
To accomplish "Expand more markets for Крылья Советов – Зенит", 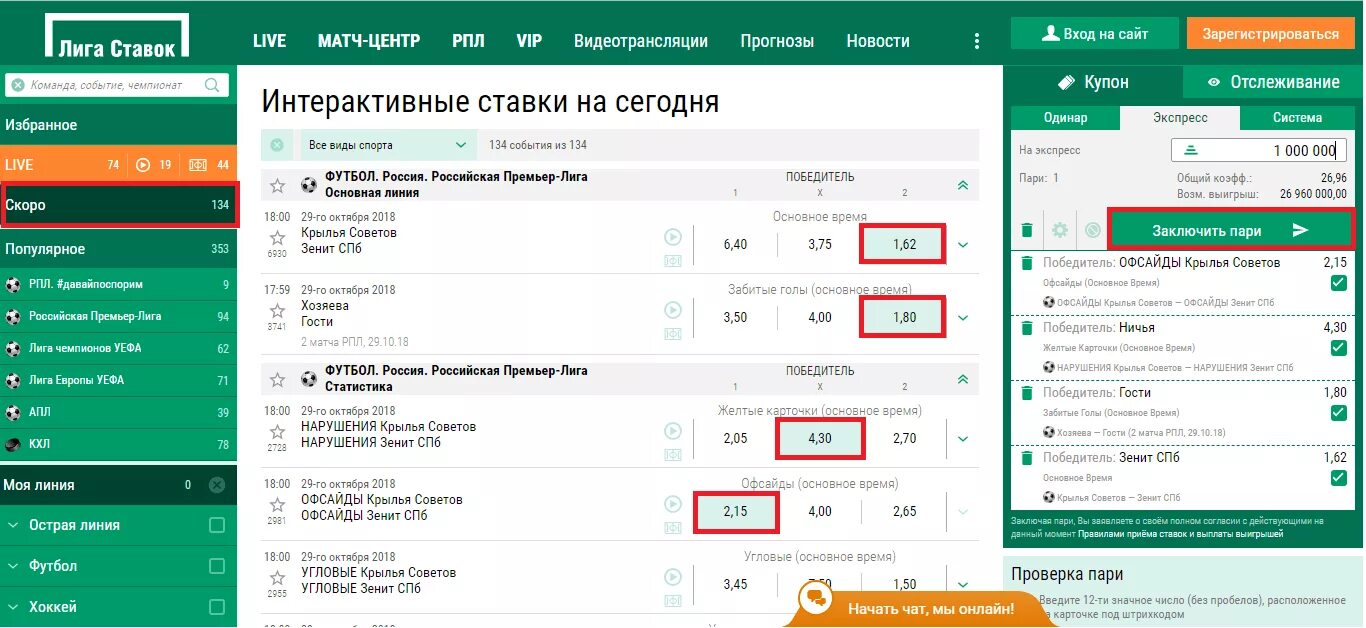I will [x=963, y=245].
